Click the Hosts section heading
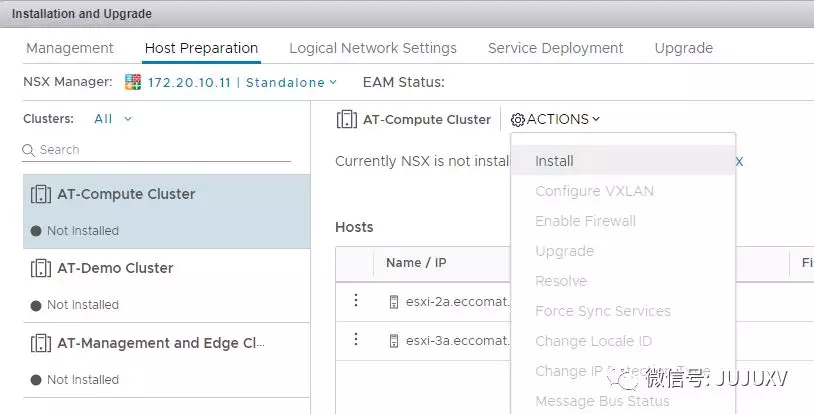The image size is (814, 414). (354, 228)
